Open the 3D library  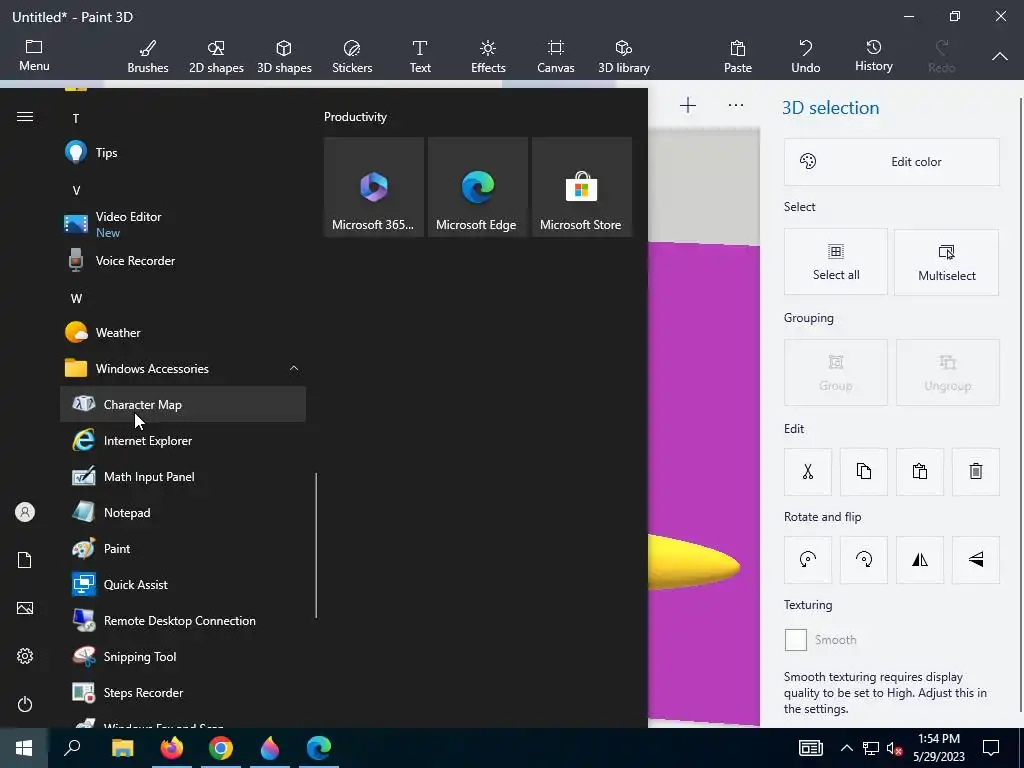click(x=624, y=56)
